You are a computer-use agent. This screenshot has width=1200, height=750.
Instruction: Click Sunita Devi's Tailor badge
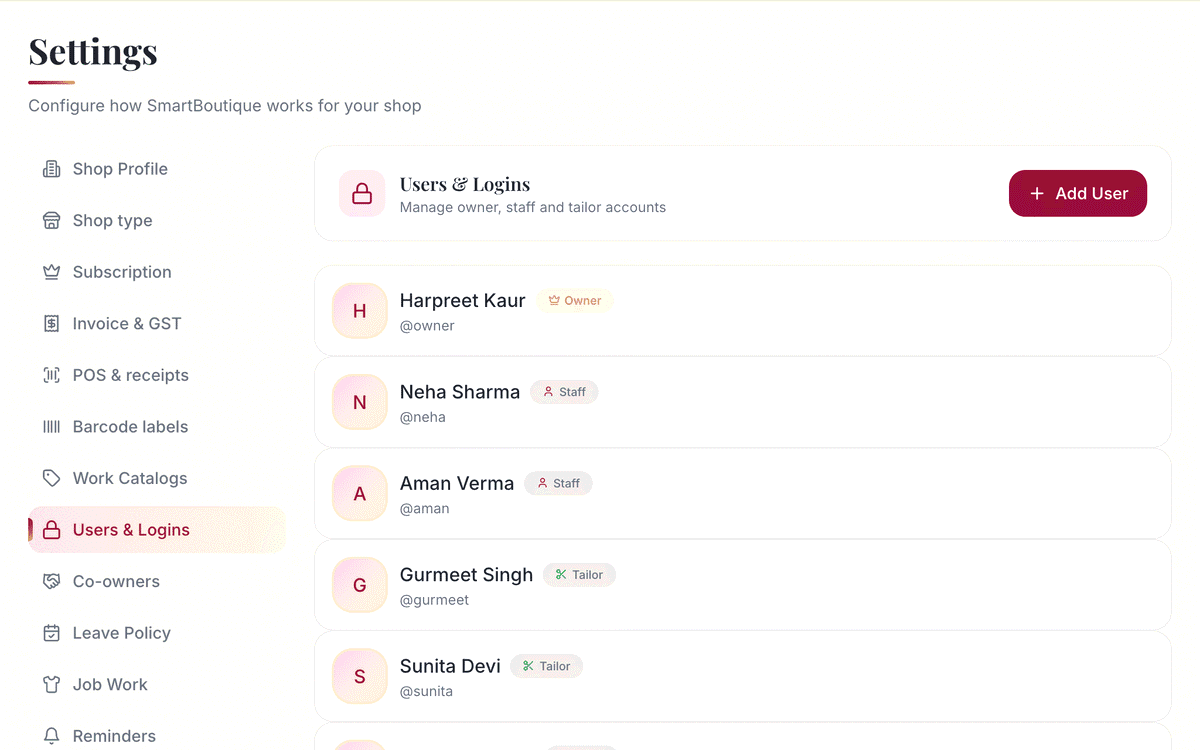click(546, 666)
